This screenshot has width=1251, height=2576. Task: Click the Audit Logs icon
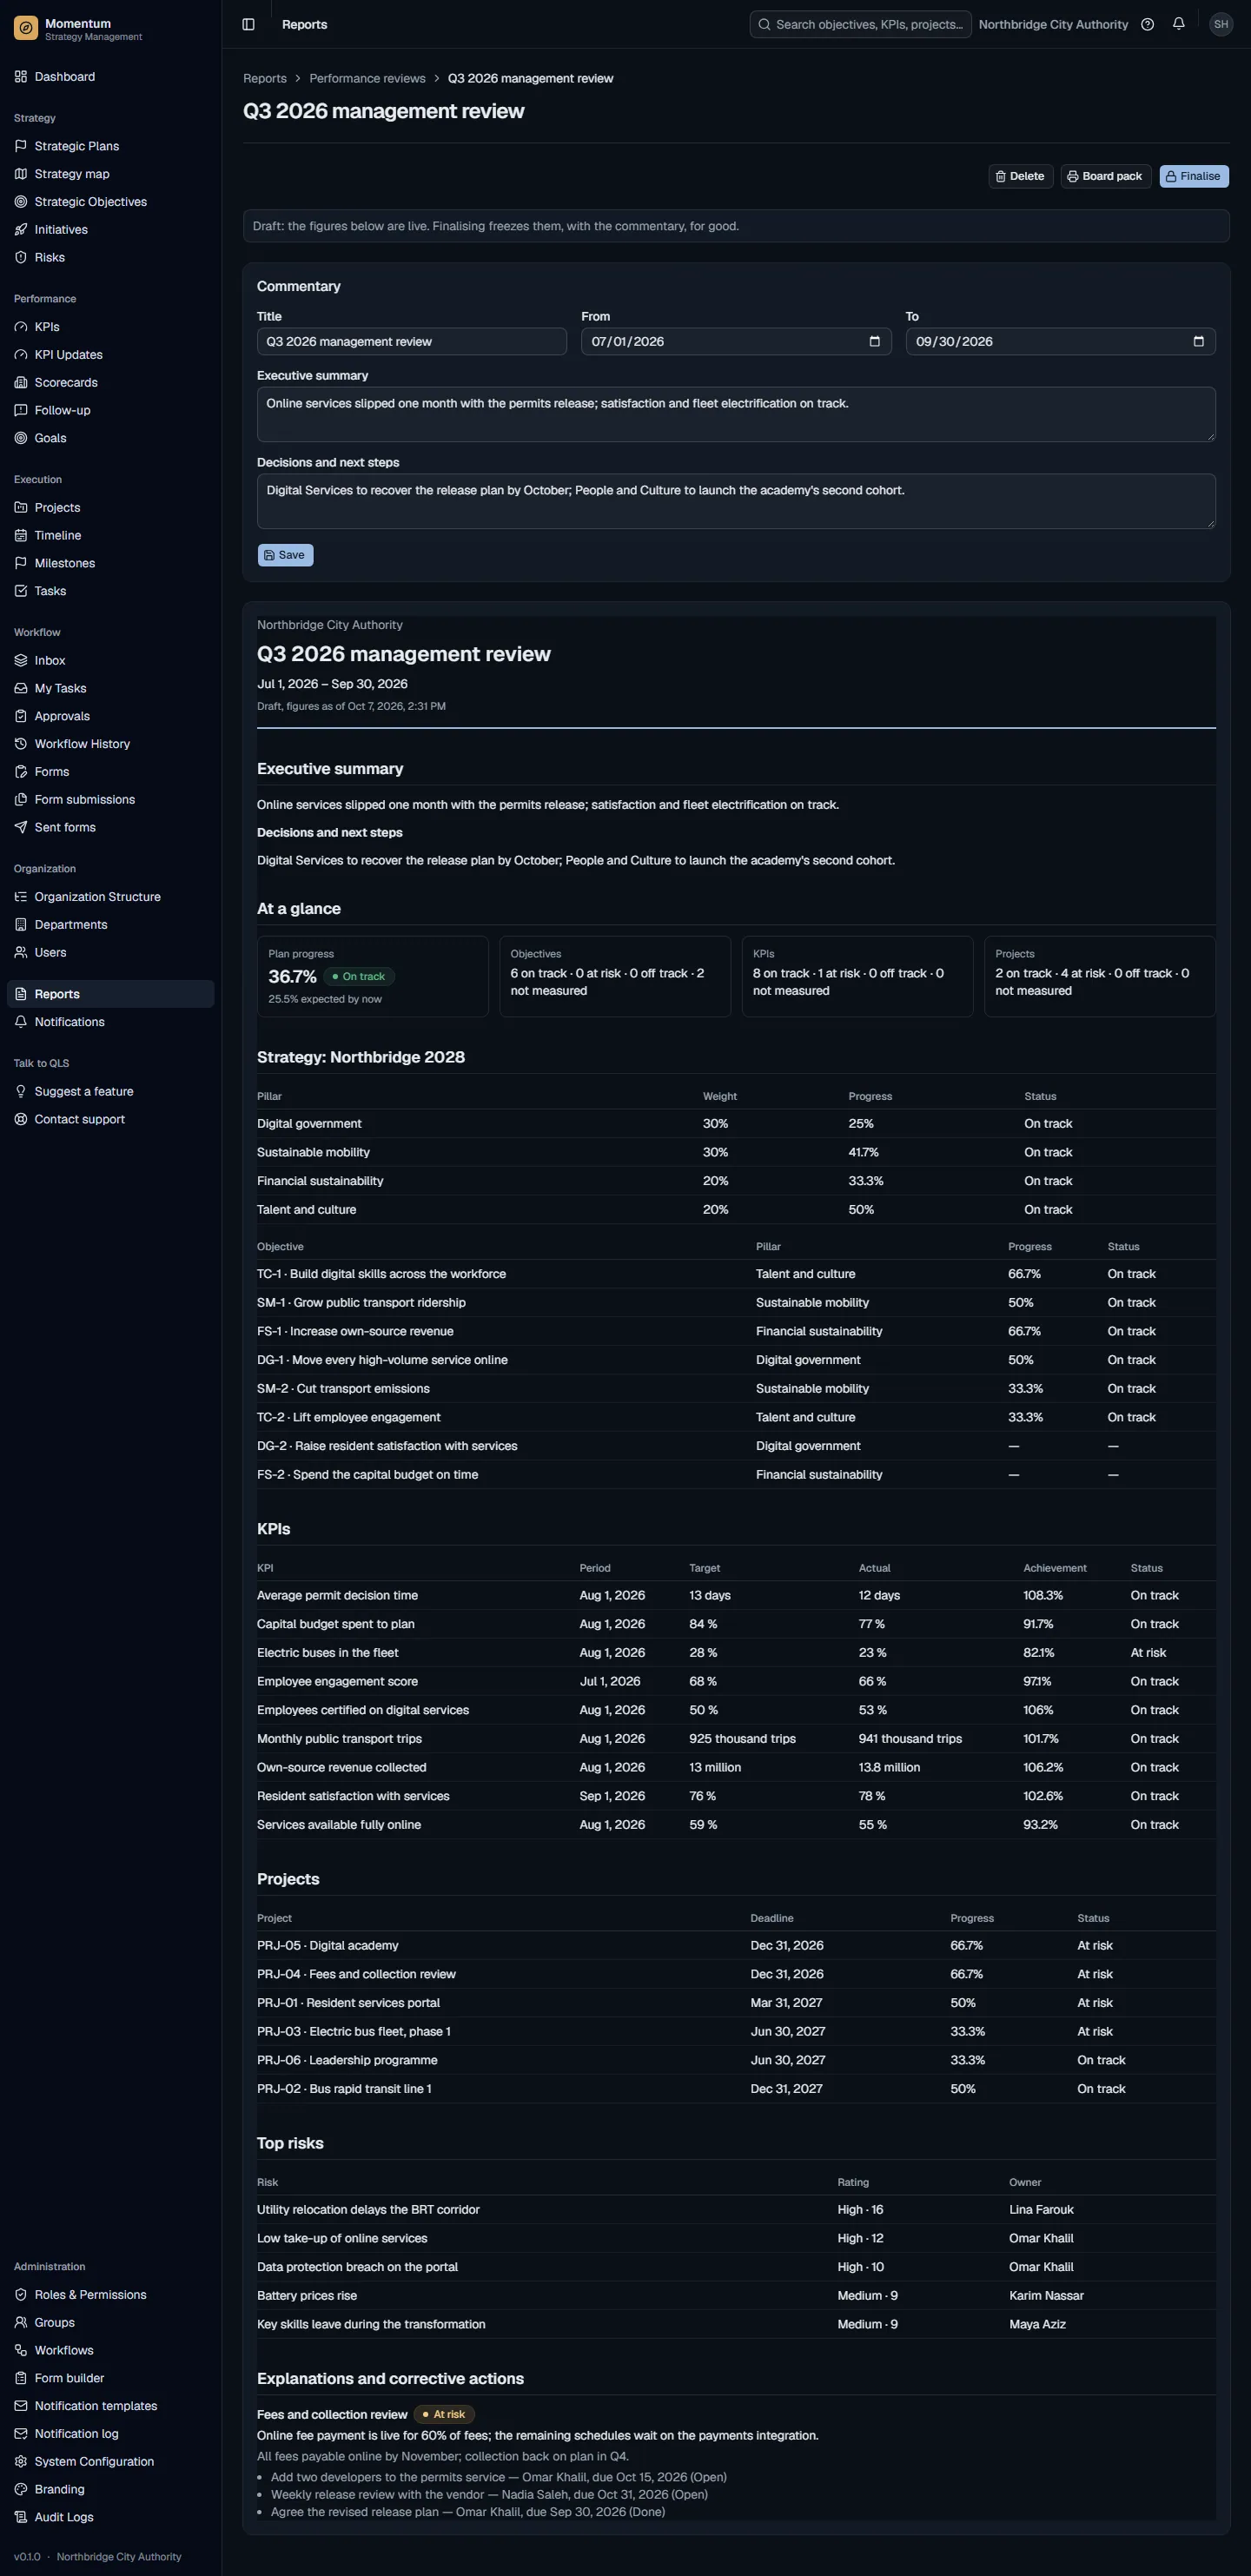click(21, 2517)
